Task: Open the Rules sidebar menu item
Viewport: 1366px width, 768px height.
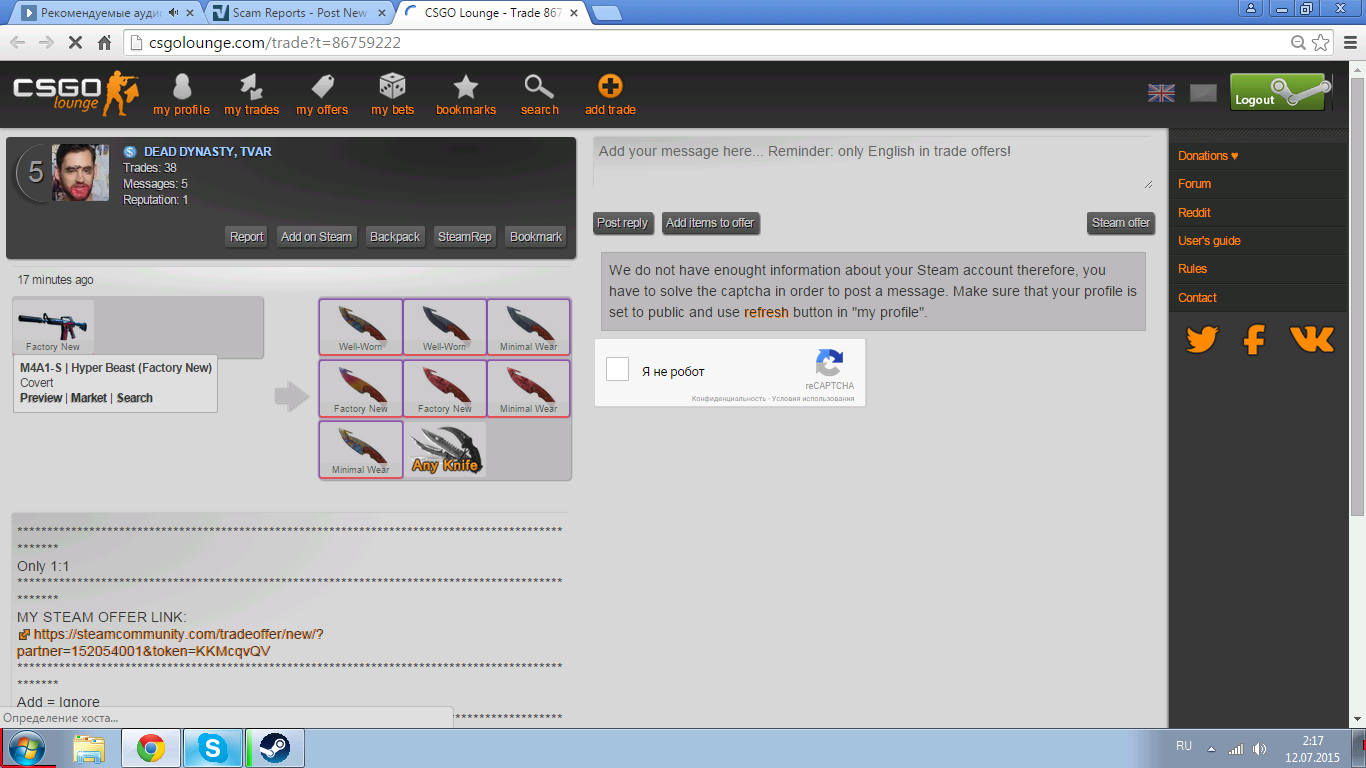Action: coord(1192,269)
